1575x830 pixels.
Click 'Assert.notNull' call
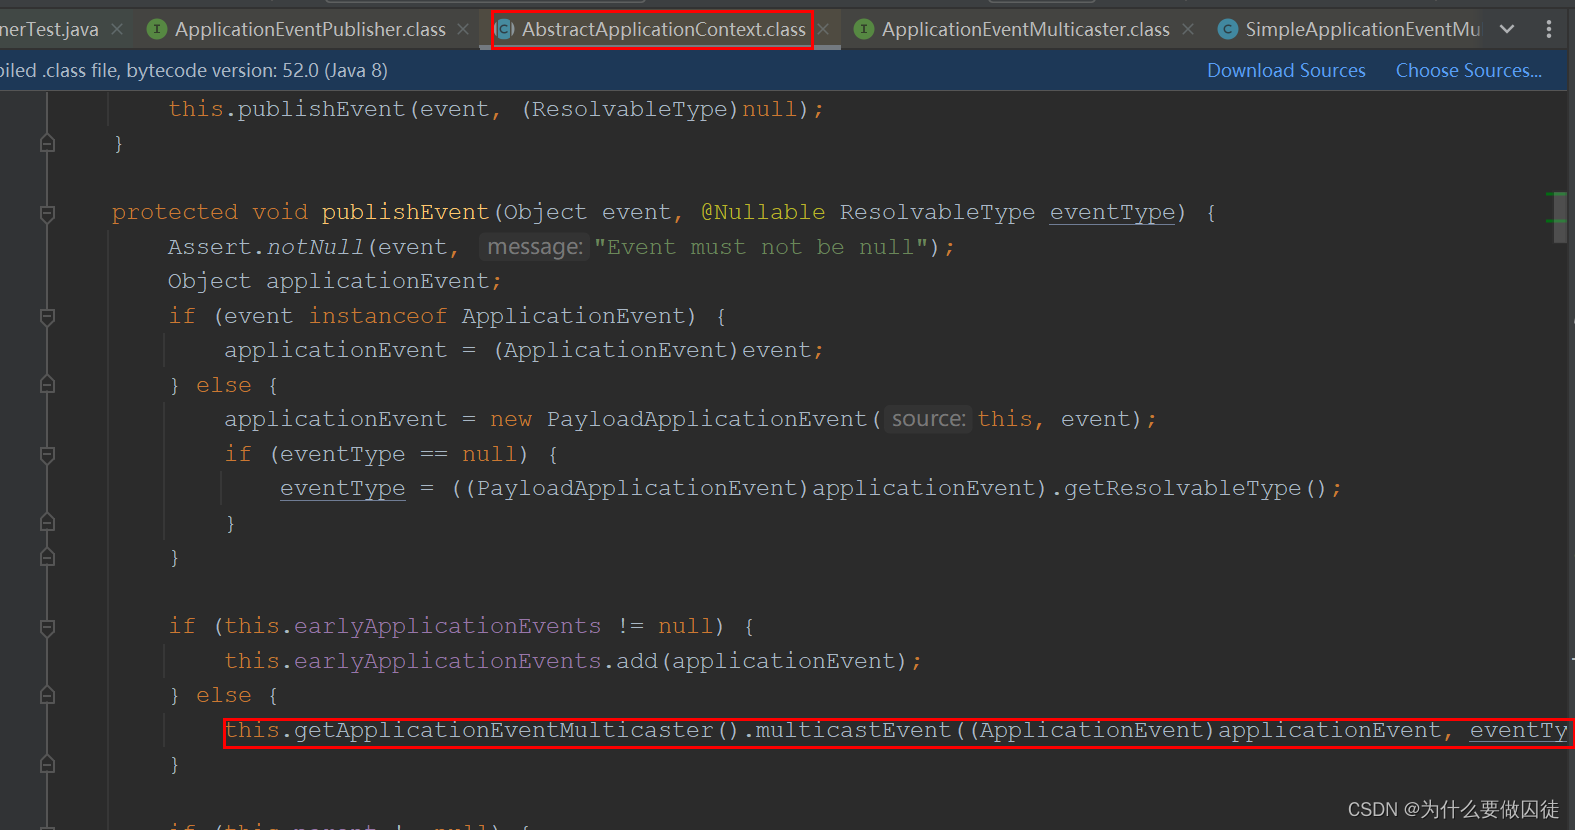pos(265,247)
